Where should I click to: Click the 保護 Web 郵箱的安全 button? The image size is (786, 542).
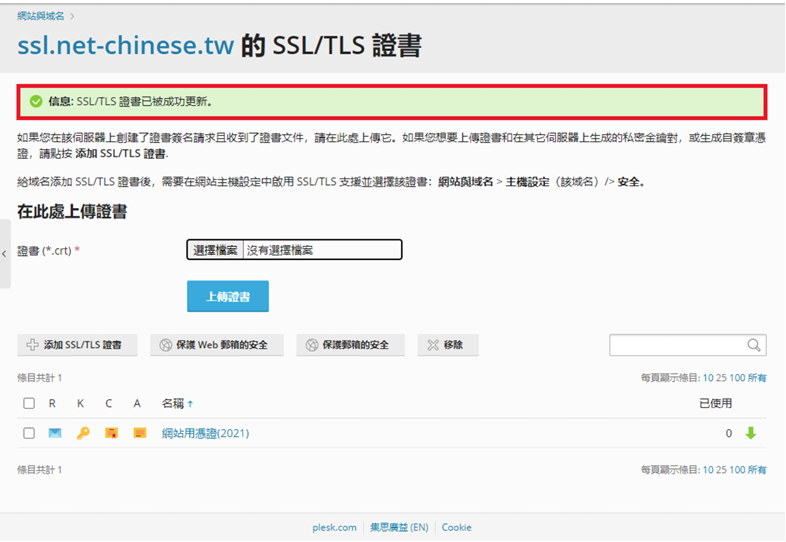click(217, 345)
